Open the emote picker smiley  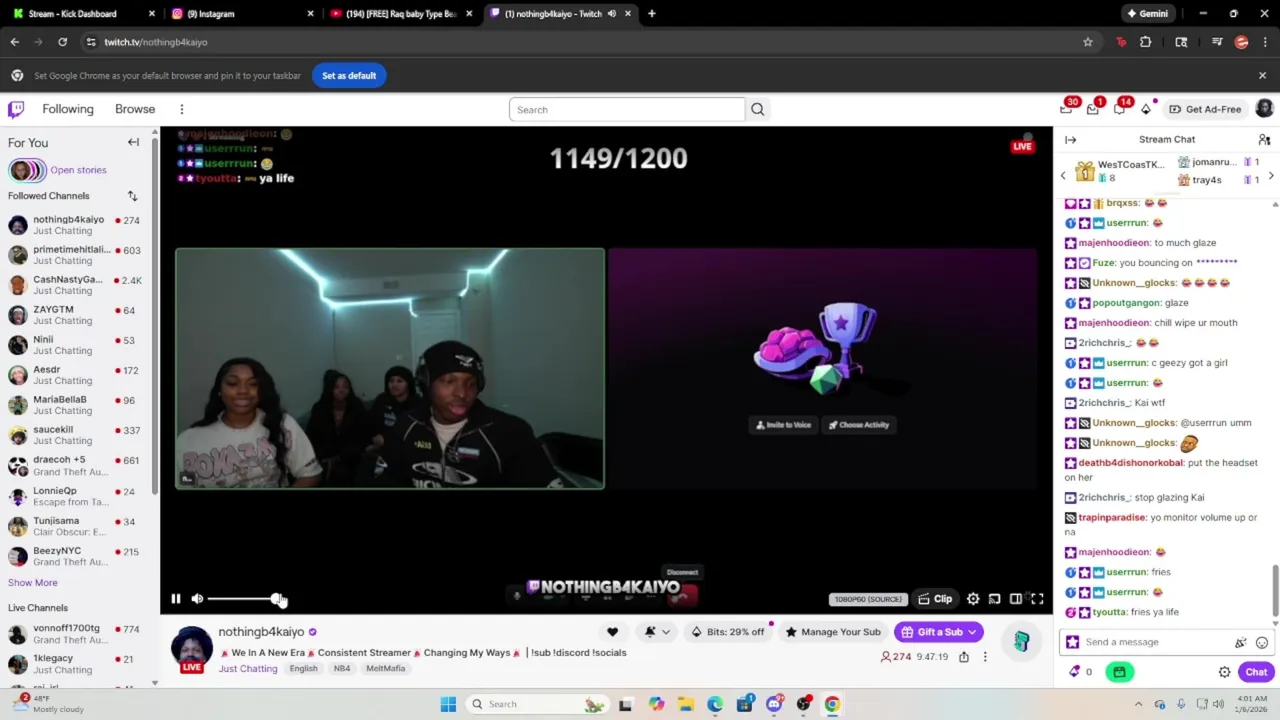click(1262, 642)
